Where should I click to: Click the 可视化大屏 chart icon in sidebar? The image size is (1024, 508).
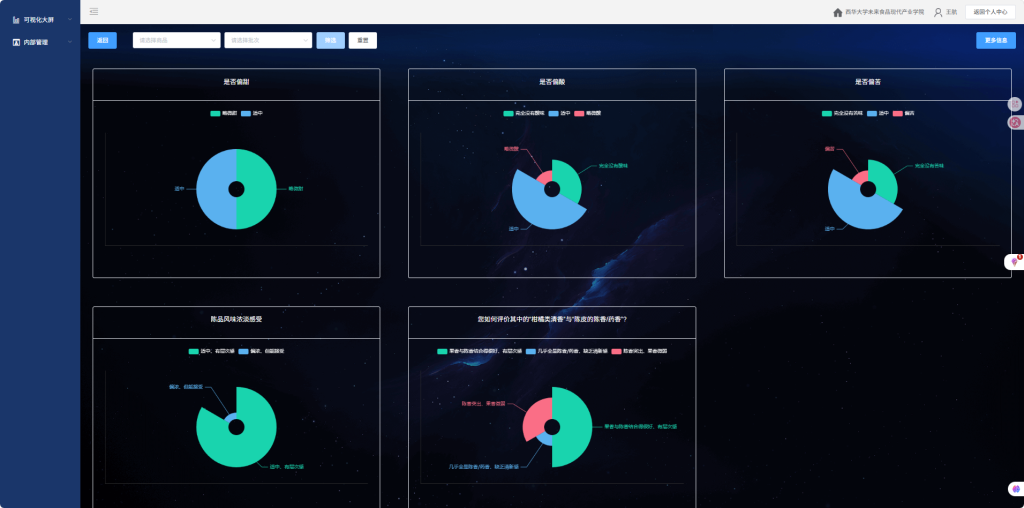16,19
